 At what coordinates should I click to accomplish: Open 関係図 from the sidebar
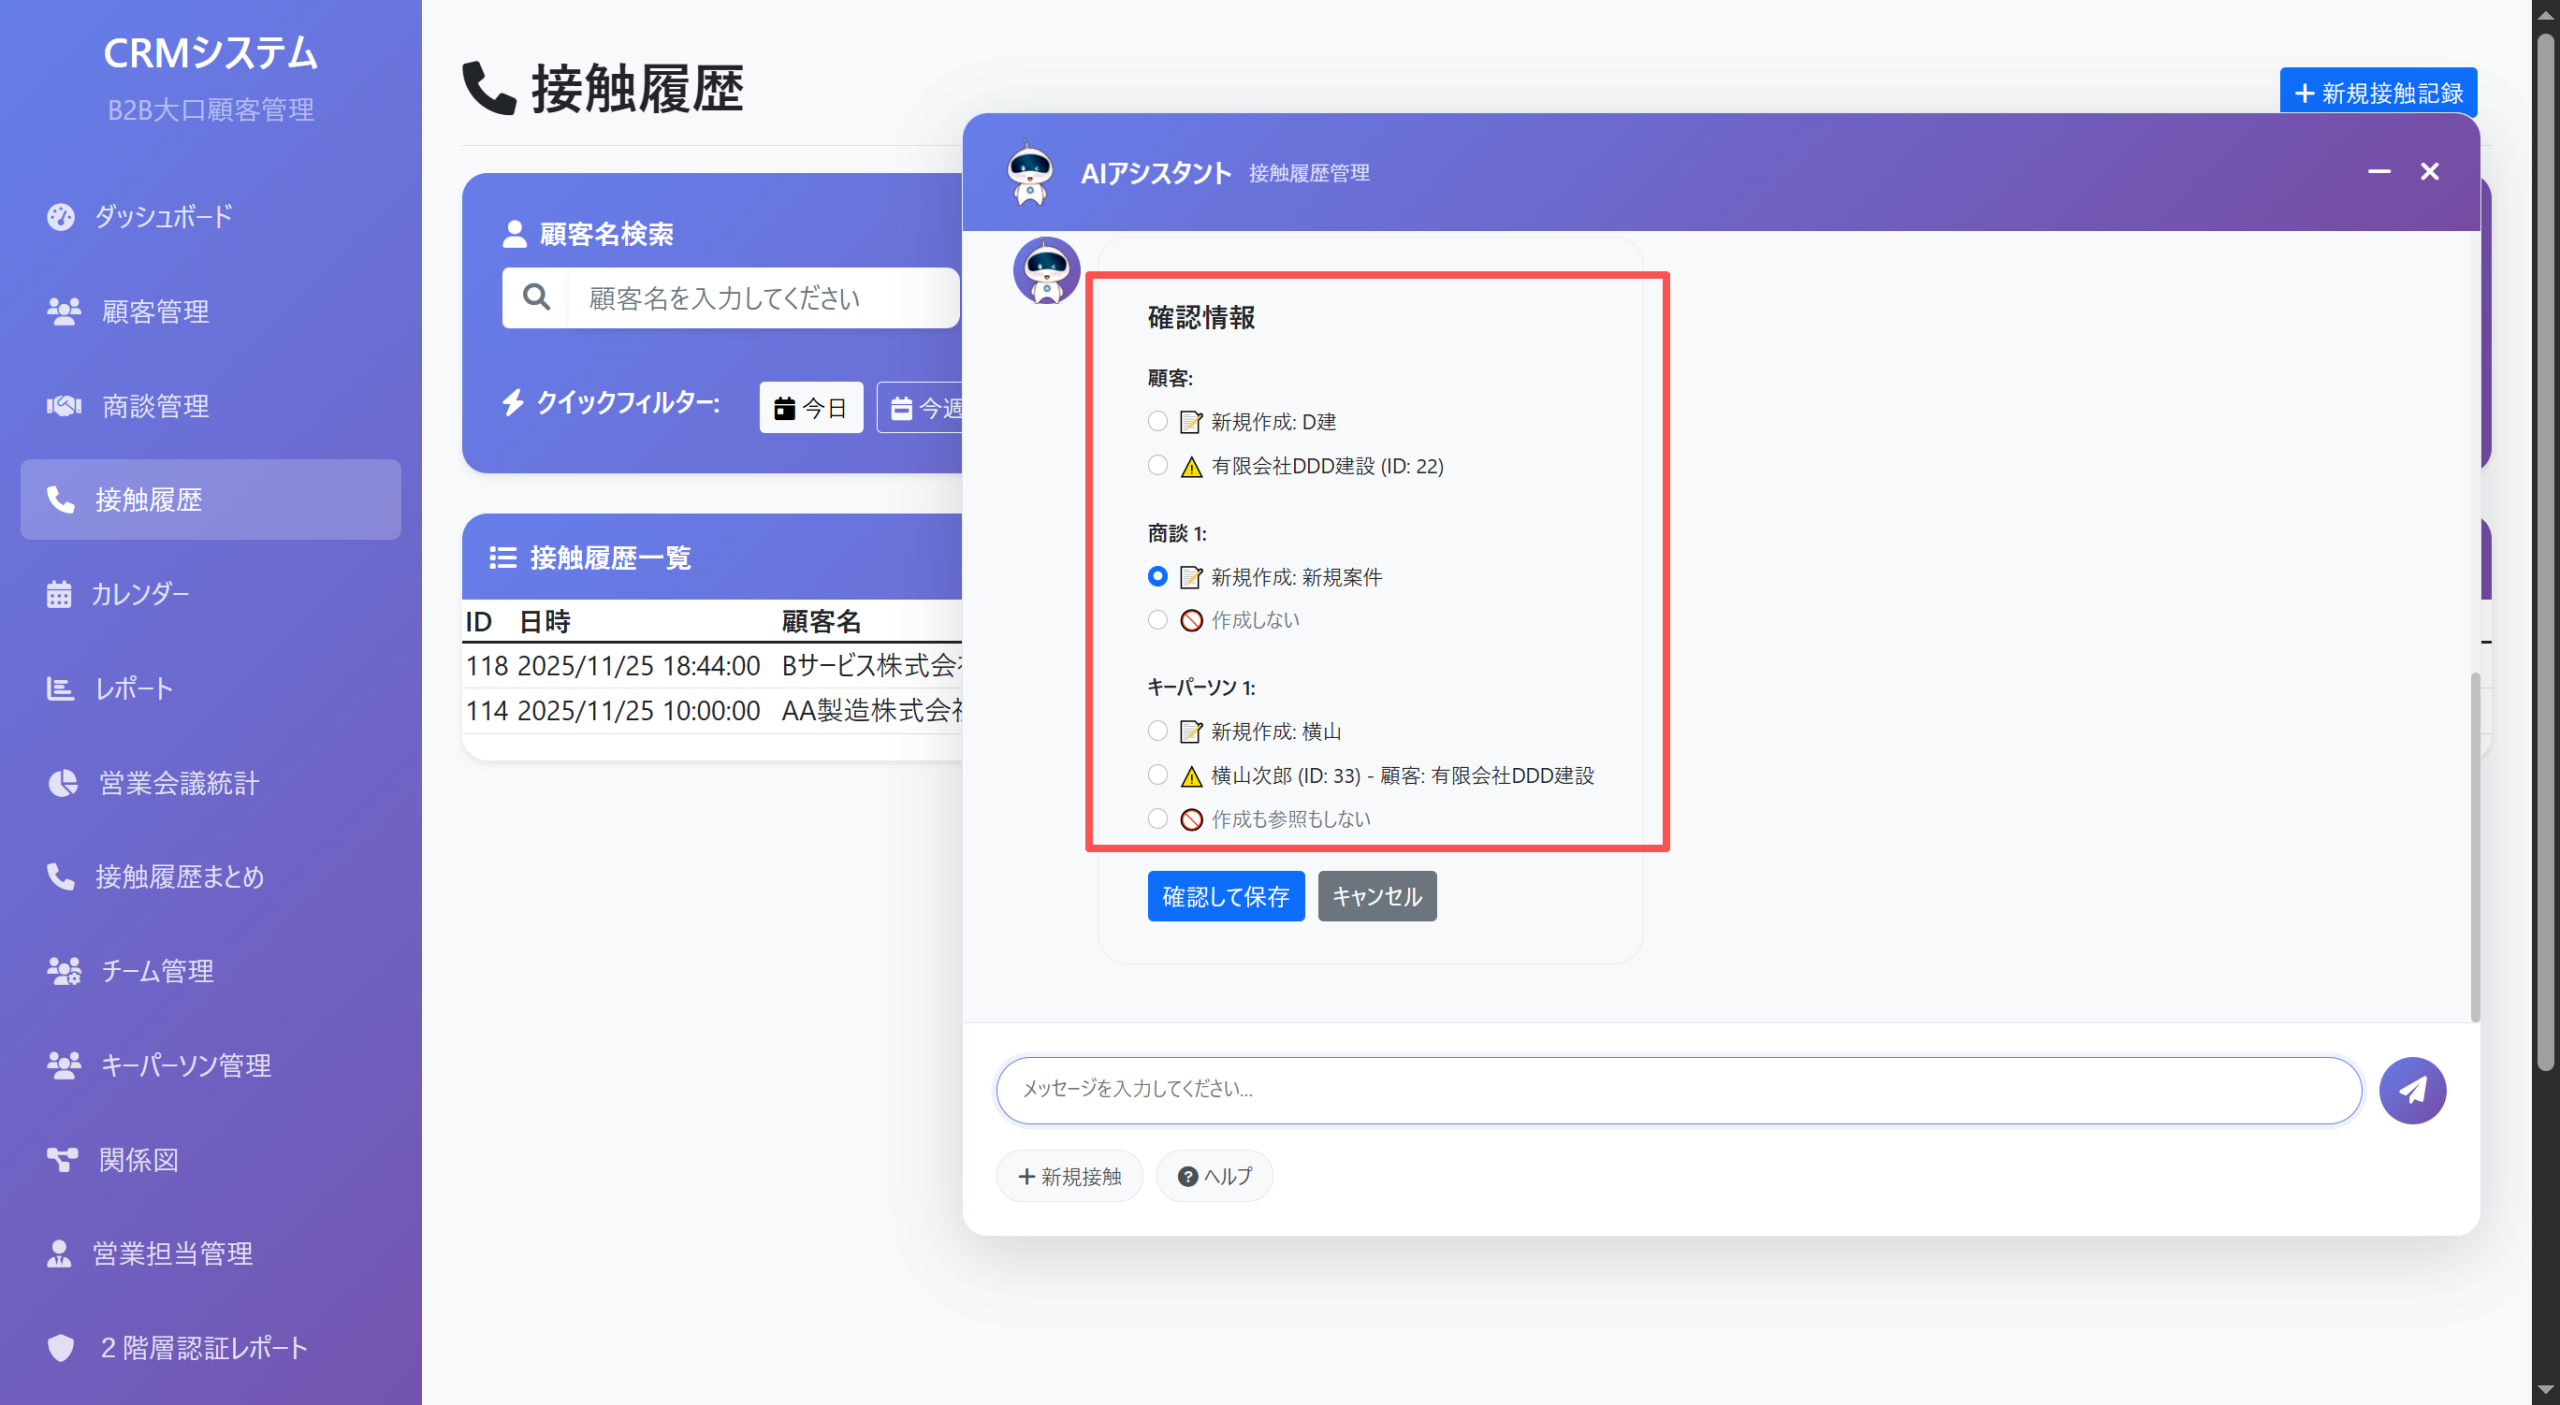pos(137,1159)
